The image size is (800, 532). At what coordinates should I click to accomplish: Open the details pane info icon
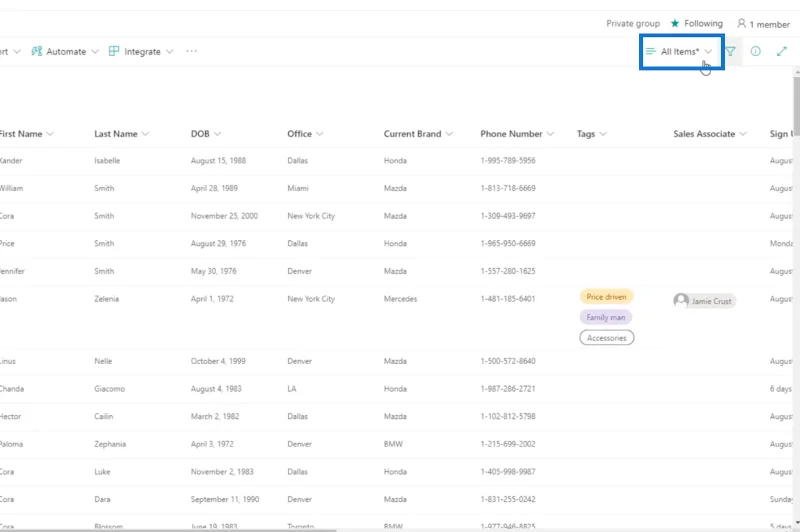point(756,51)
